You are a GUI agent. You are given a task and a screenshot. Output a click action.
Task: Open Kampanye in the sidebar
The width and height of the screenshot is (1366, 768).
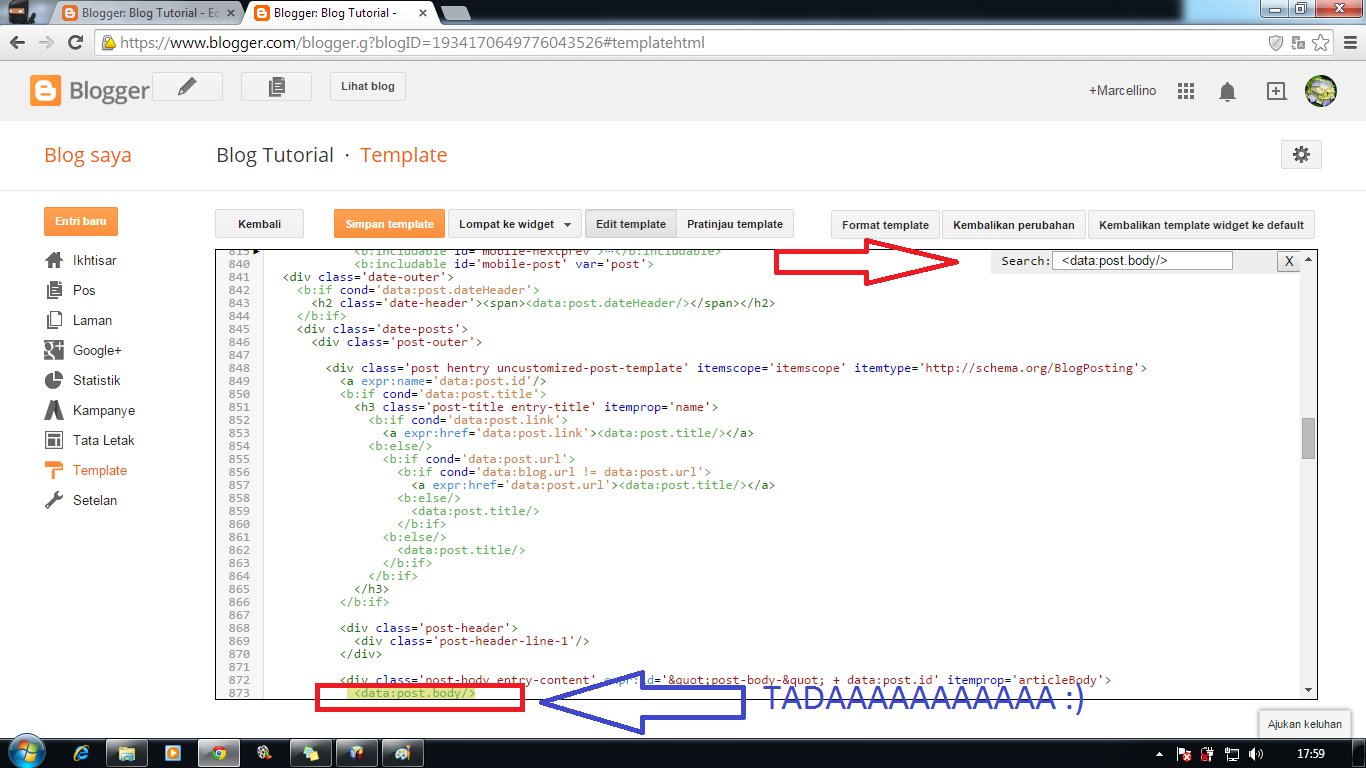point(104,410)
